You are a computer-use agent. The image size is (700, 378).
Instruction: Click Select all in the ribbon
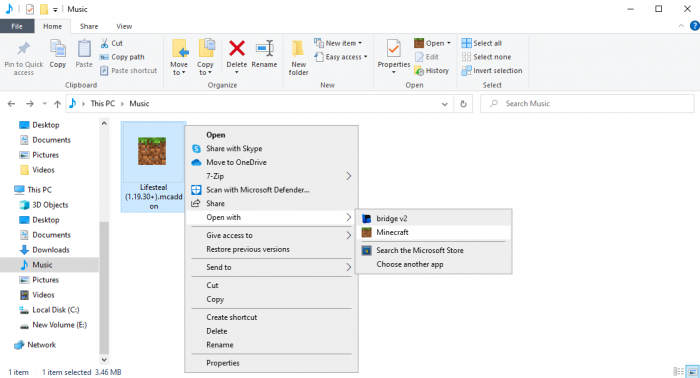pyautogui.click(x=482, y=43)
